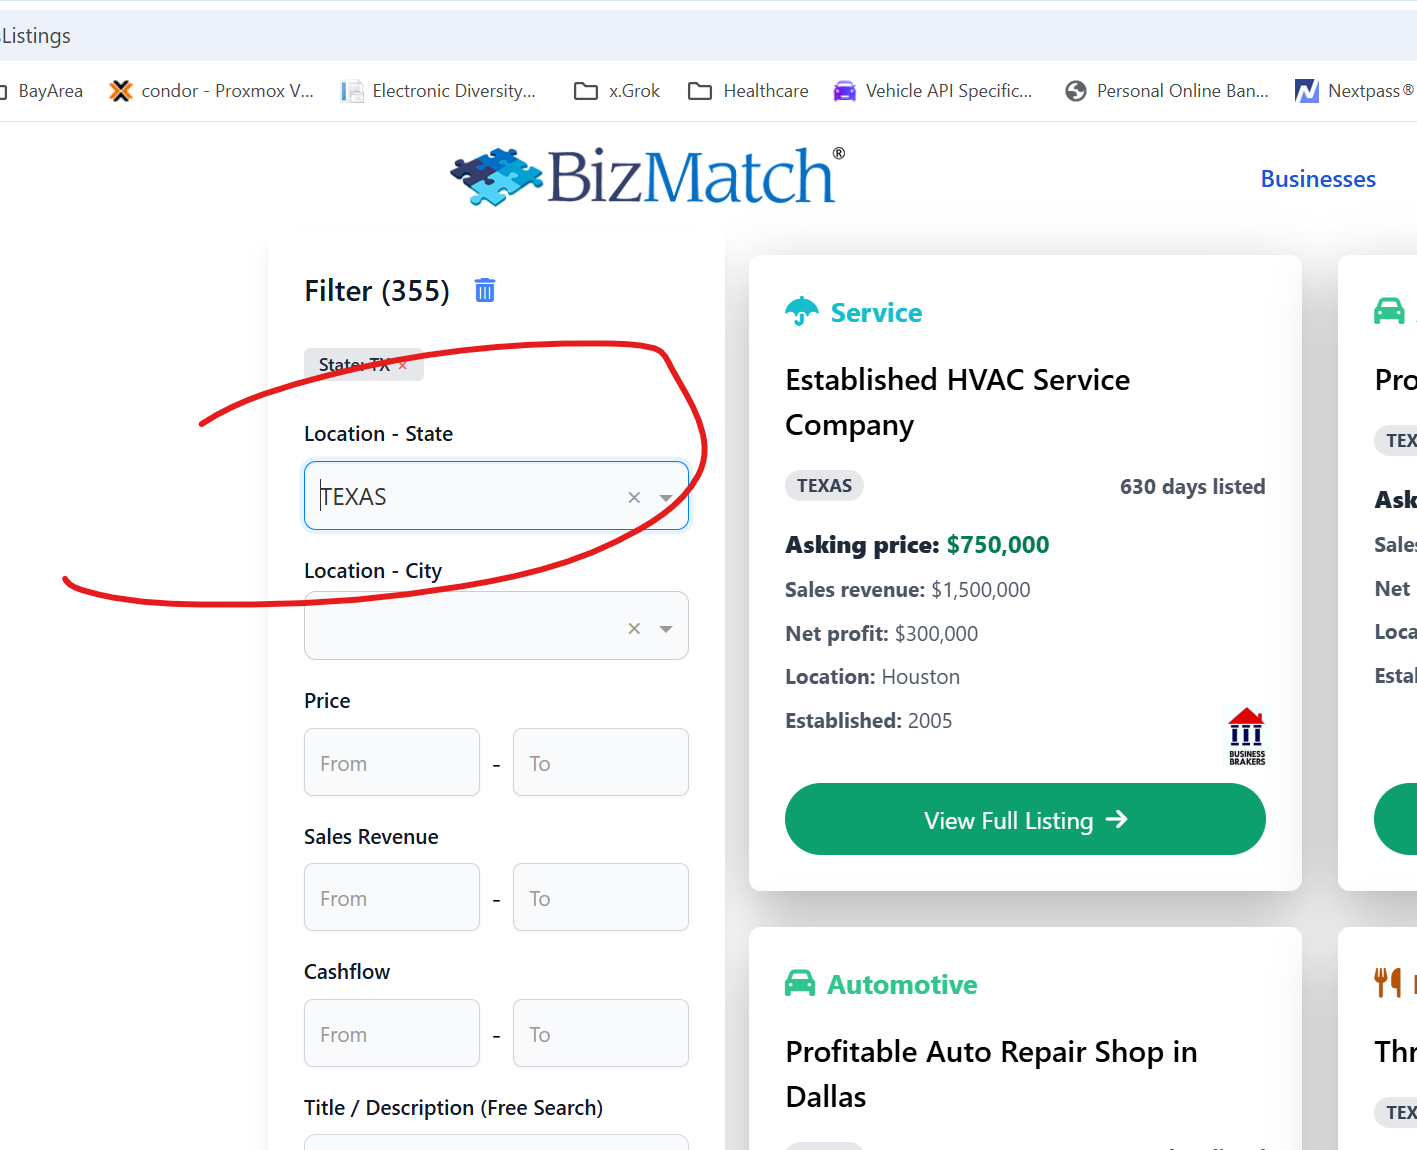Image resolution: width=1417 pixels, height=1150 pixels.
Task: Click the Price From input field
Action: tap(392, 762)
